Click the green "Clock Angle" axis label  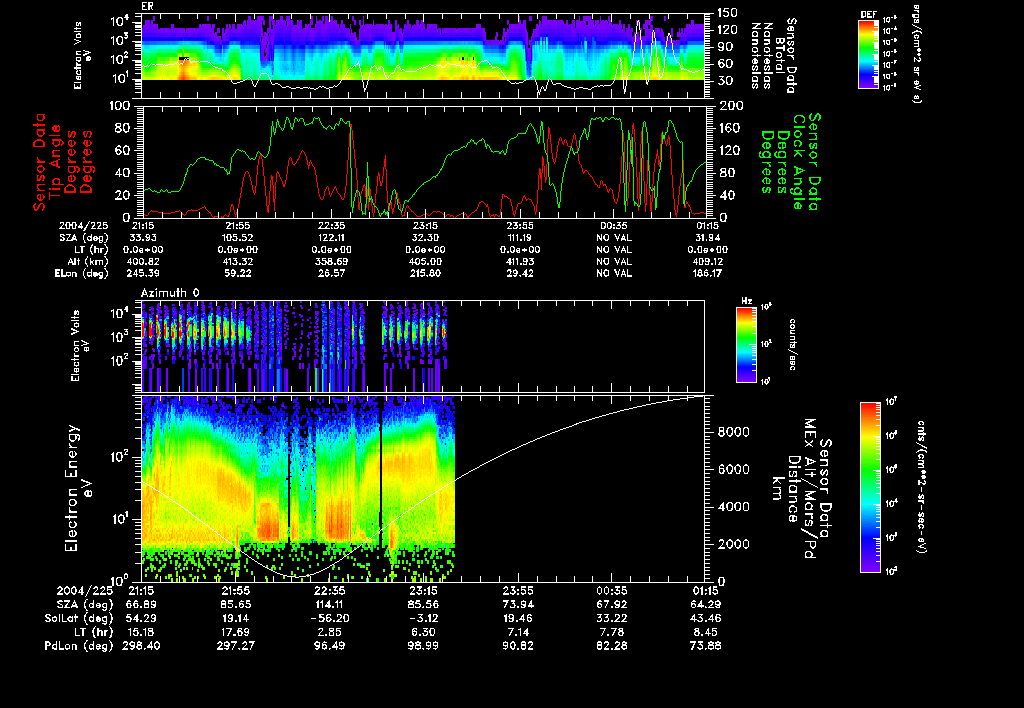[798, 162]
